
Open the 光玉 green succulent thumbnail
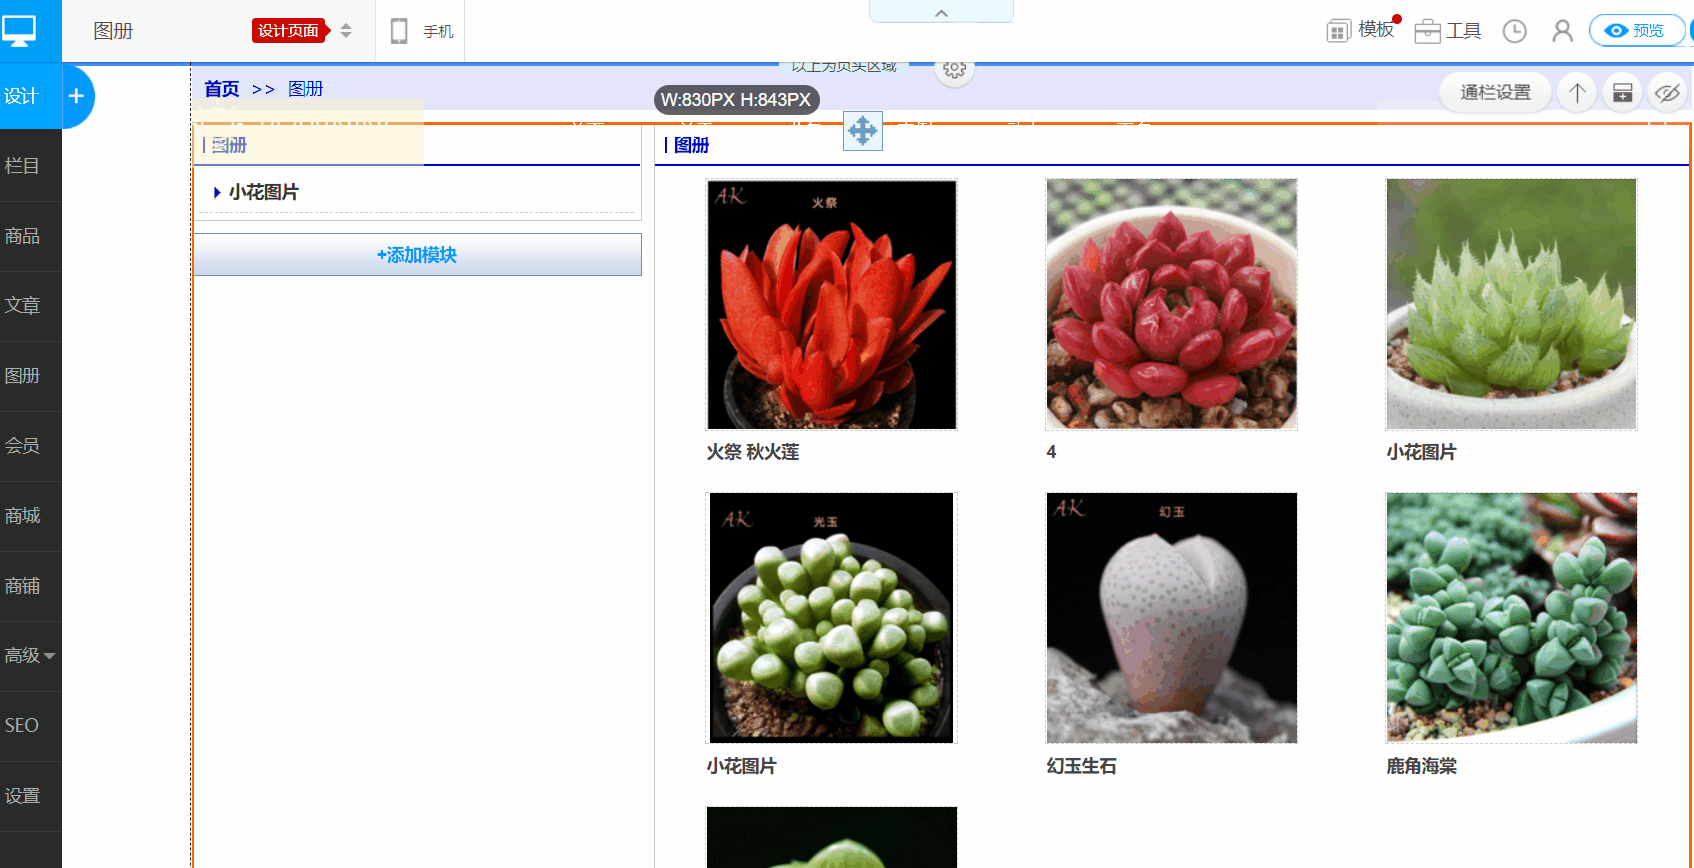coord(832,618)
